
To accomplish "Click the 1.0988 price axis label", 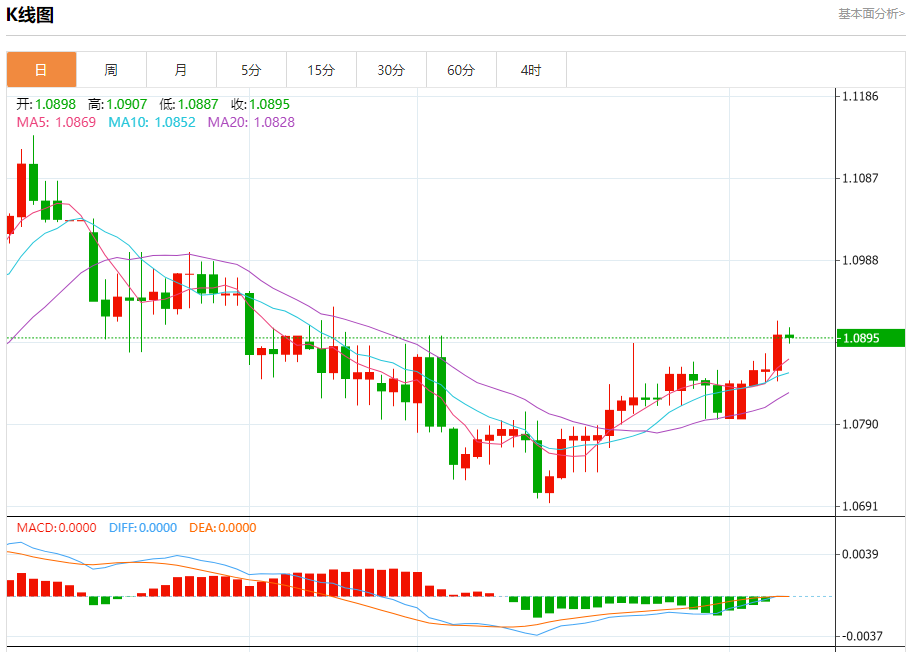I will pyautogui.click(x=860, y=260).
